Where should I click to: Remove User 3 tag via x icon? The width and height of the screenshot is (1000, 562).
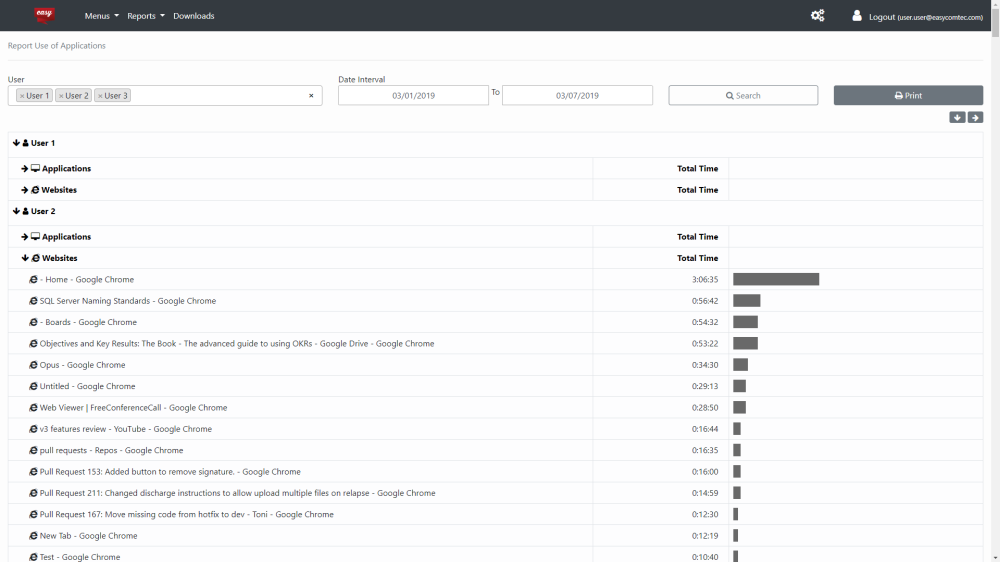(100, 96)
